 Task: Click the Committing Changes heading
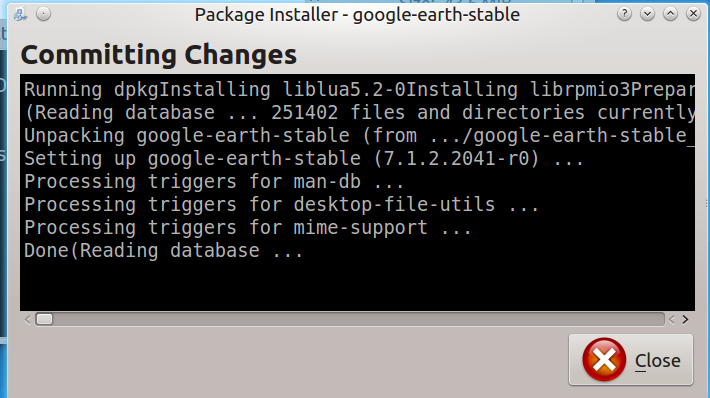[158, 55]
